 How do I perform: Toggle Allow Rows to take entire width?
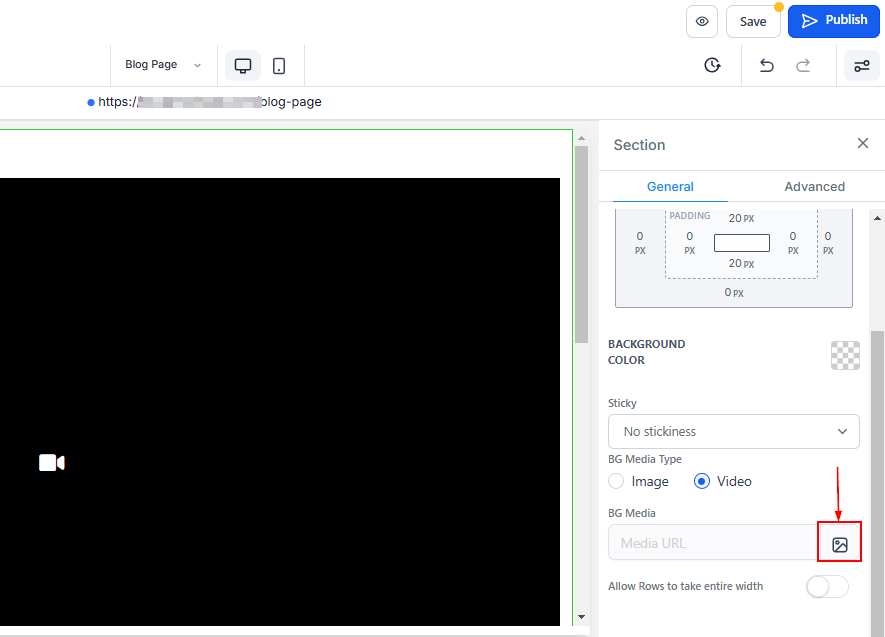827,587
